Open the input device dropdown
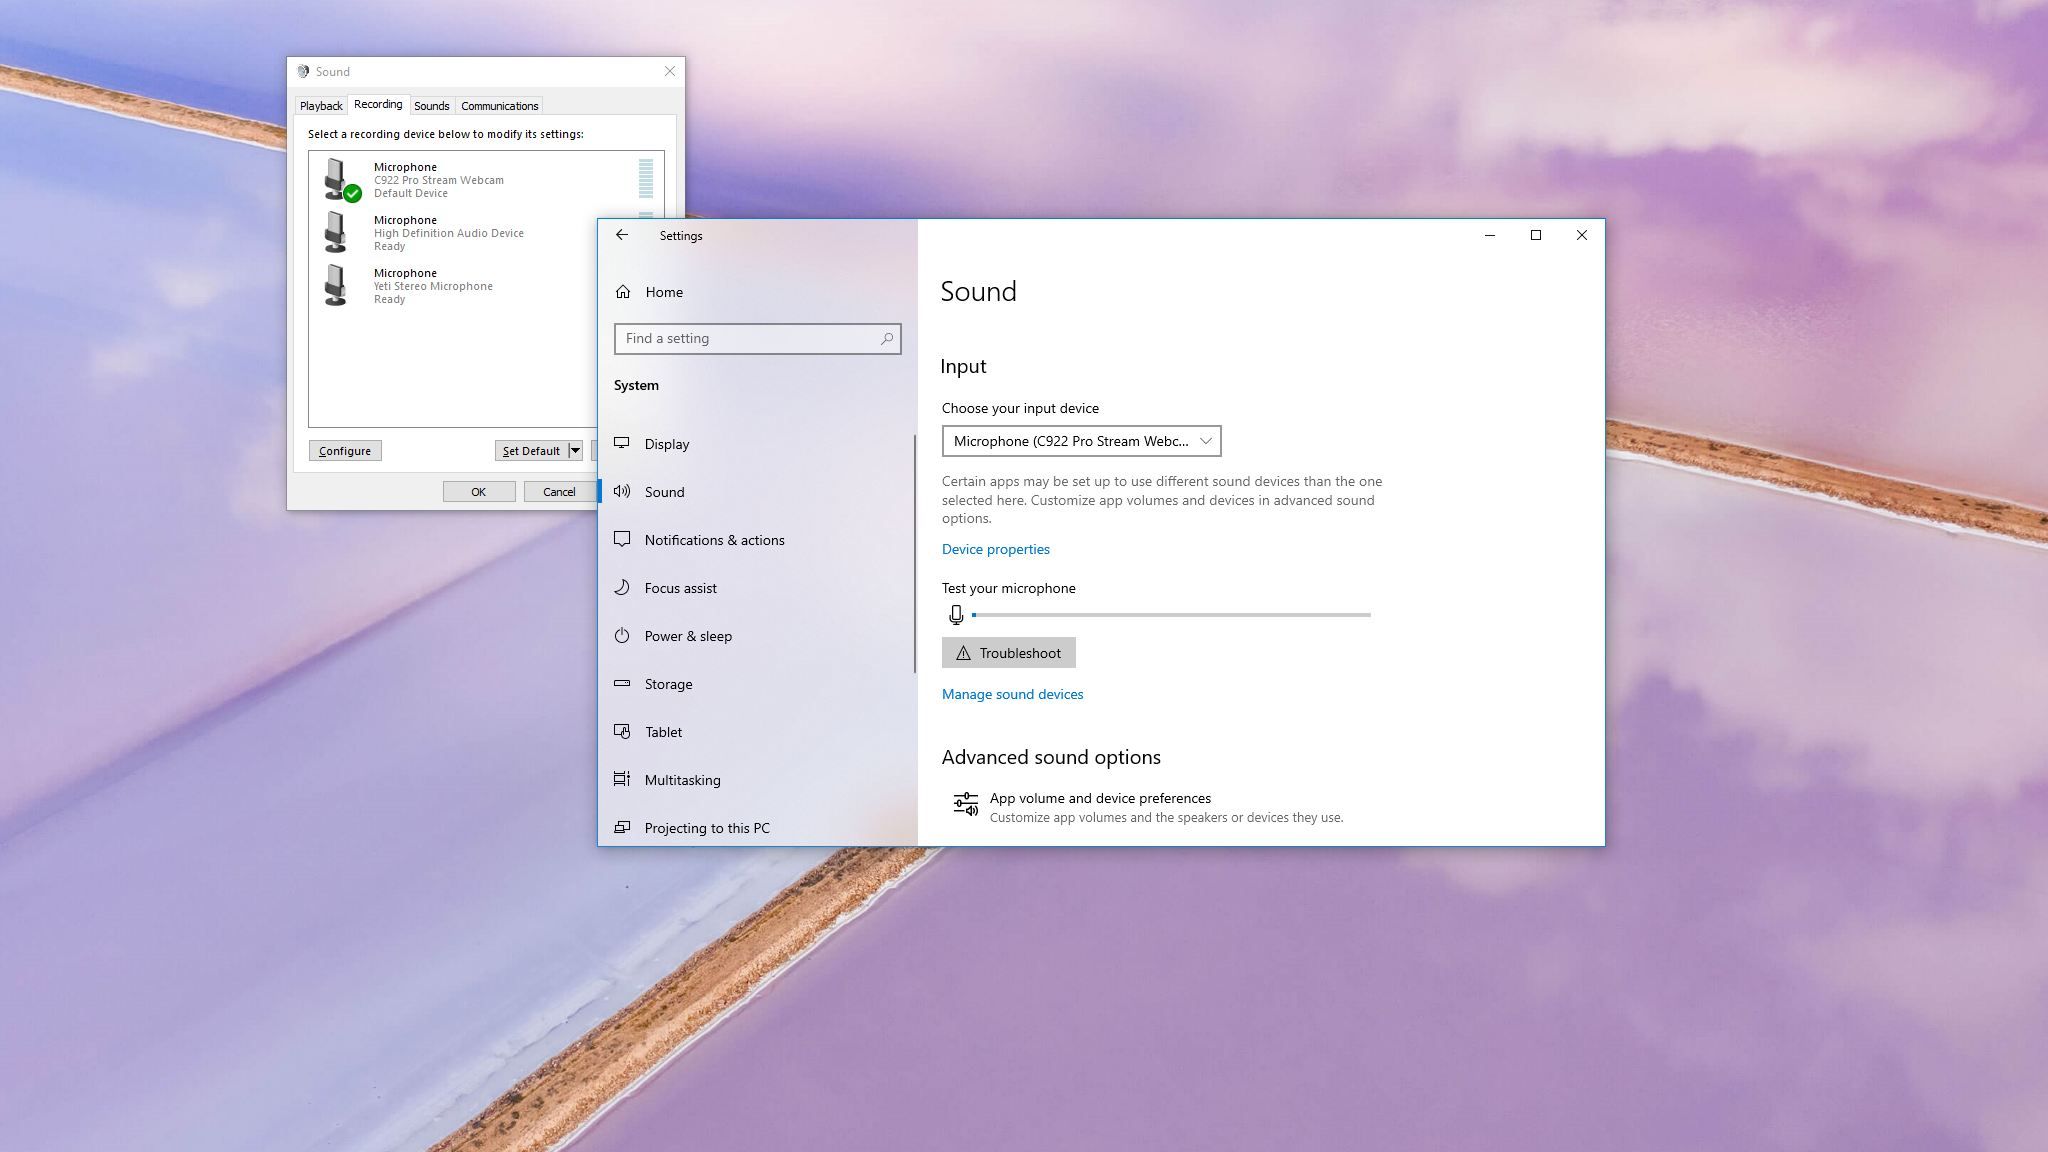This screenshot has width=2048, height=1152. 1081,441
